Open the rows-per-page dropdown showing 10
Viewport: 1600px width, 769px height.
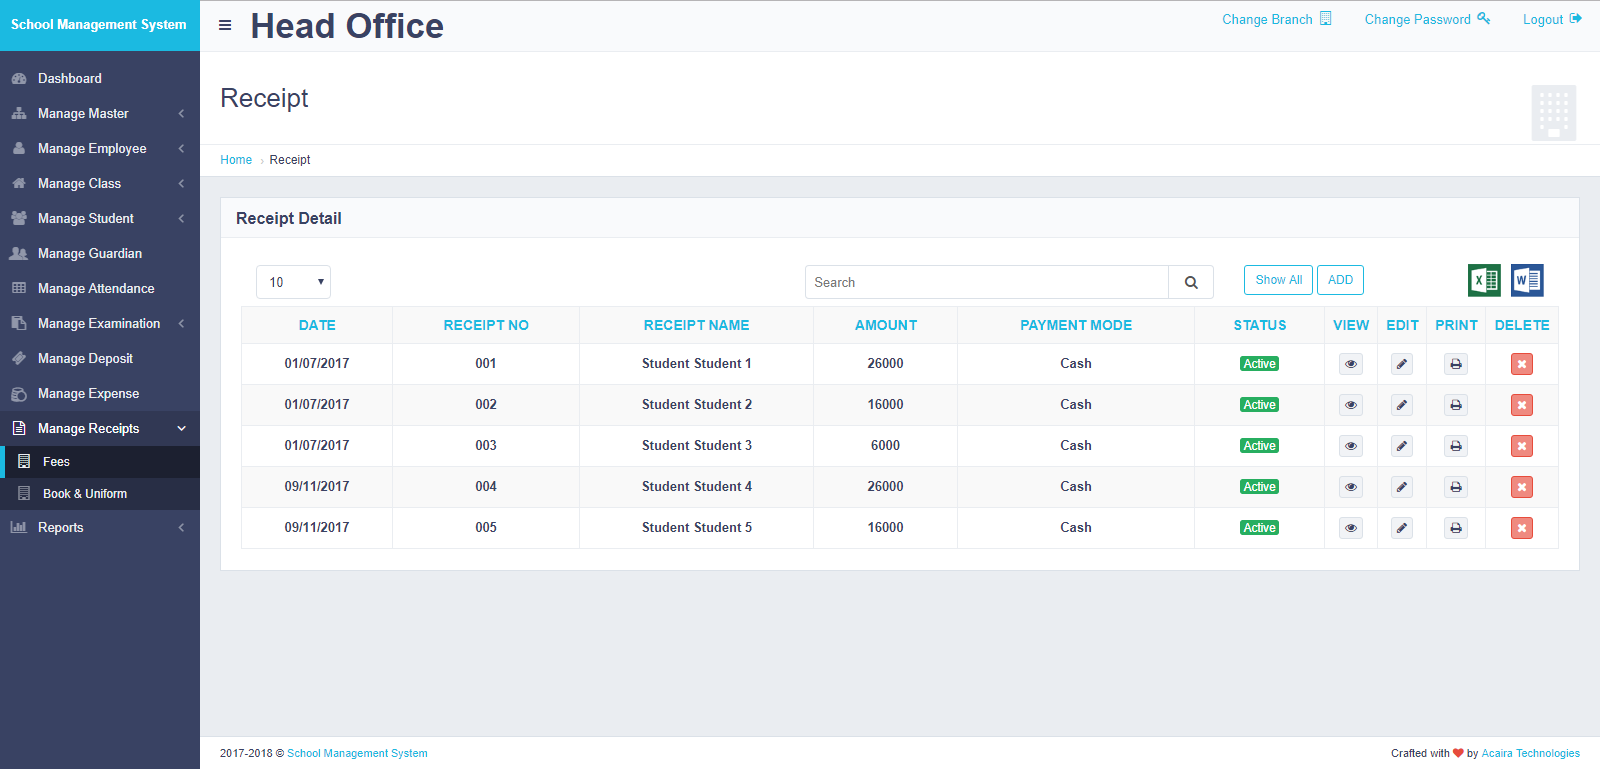coord(293,282)
